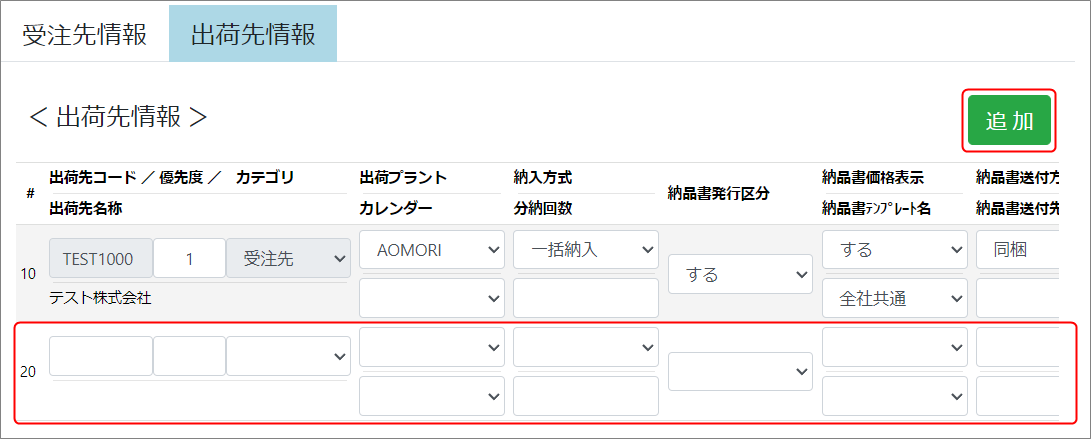Open the 一括納入 納入方式 dropdown
The width and height of the screenshot is (1091, 439).
point(585,250)
